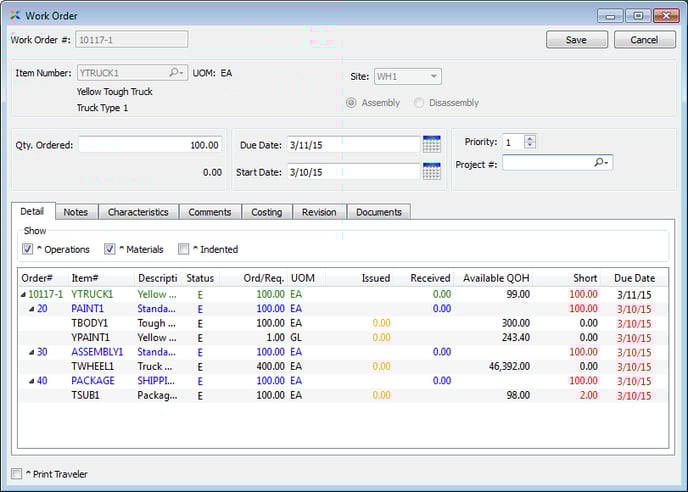Collapse operation 30 ASSEMBLY1 row
This screenshot has height=492, width=688.
pyautogui.click(x=30, y=353)
